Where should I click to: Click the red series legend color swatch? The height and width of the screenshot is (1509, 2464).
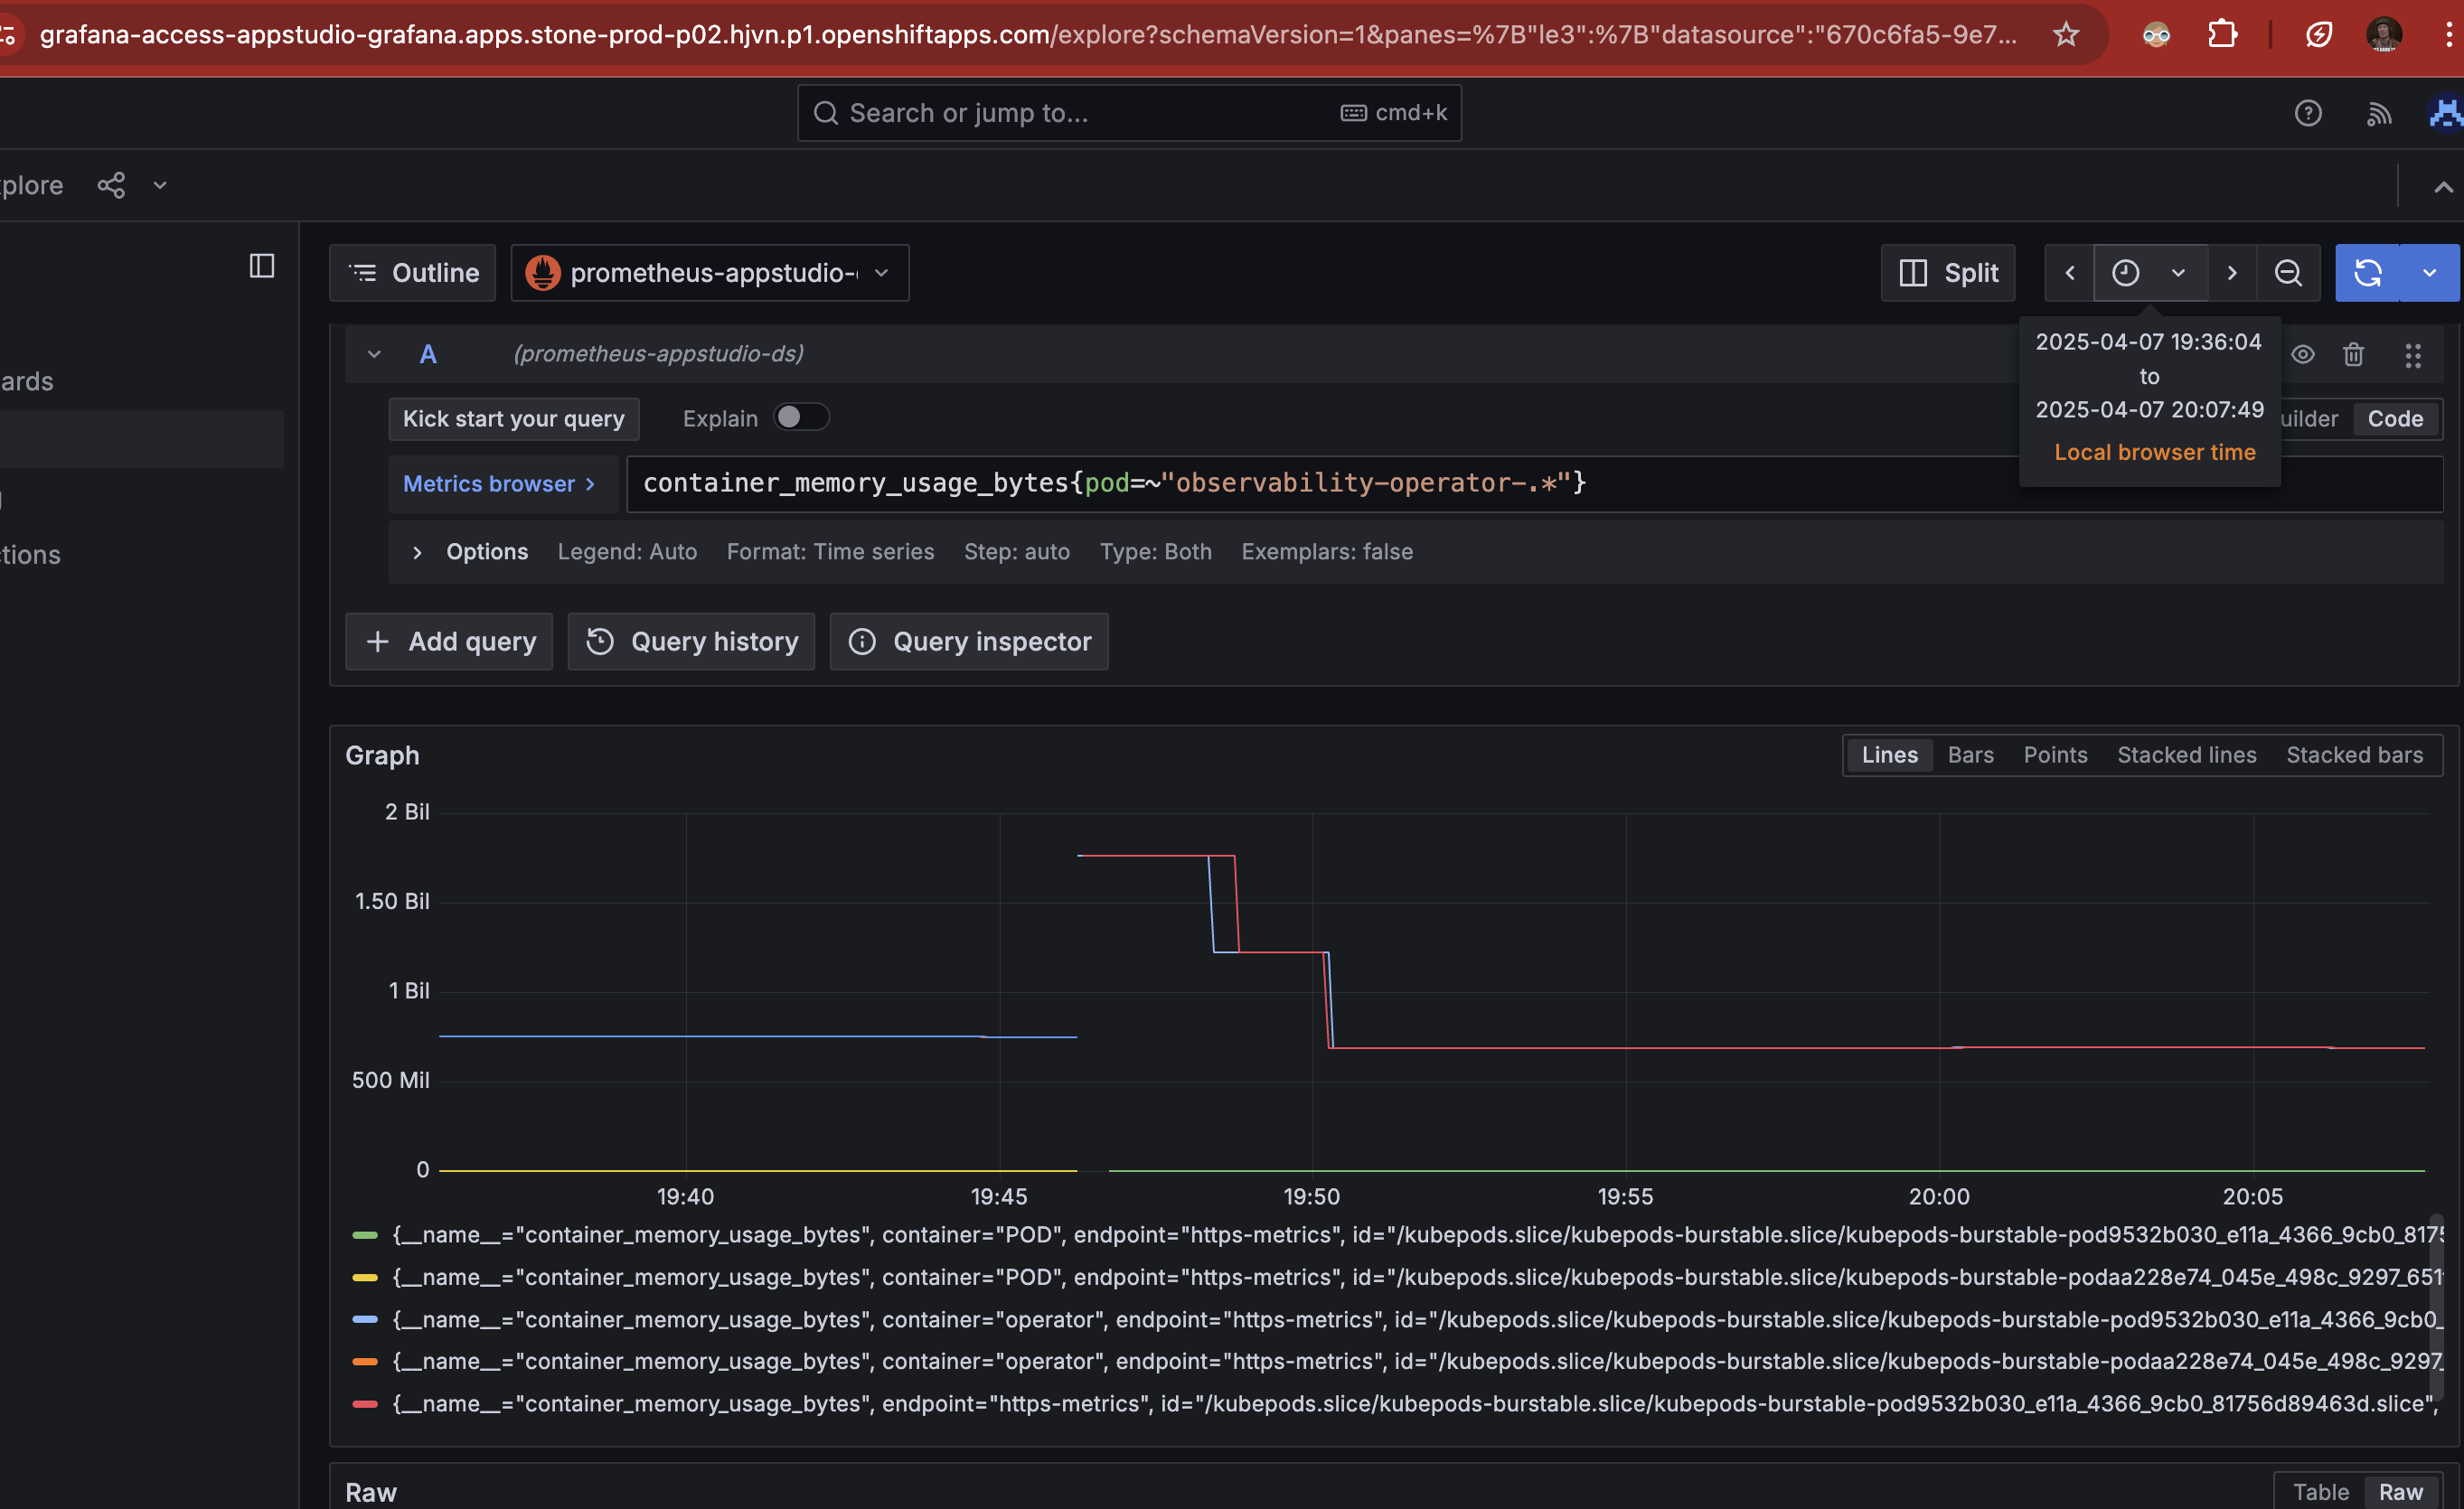(x=365, y=1404)
